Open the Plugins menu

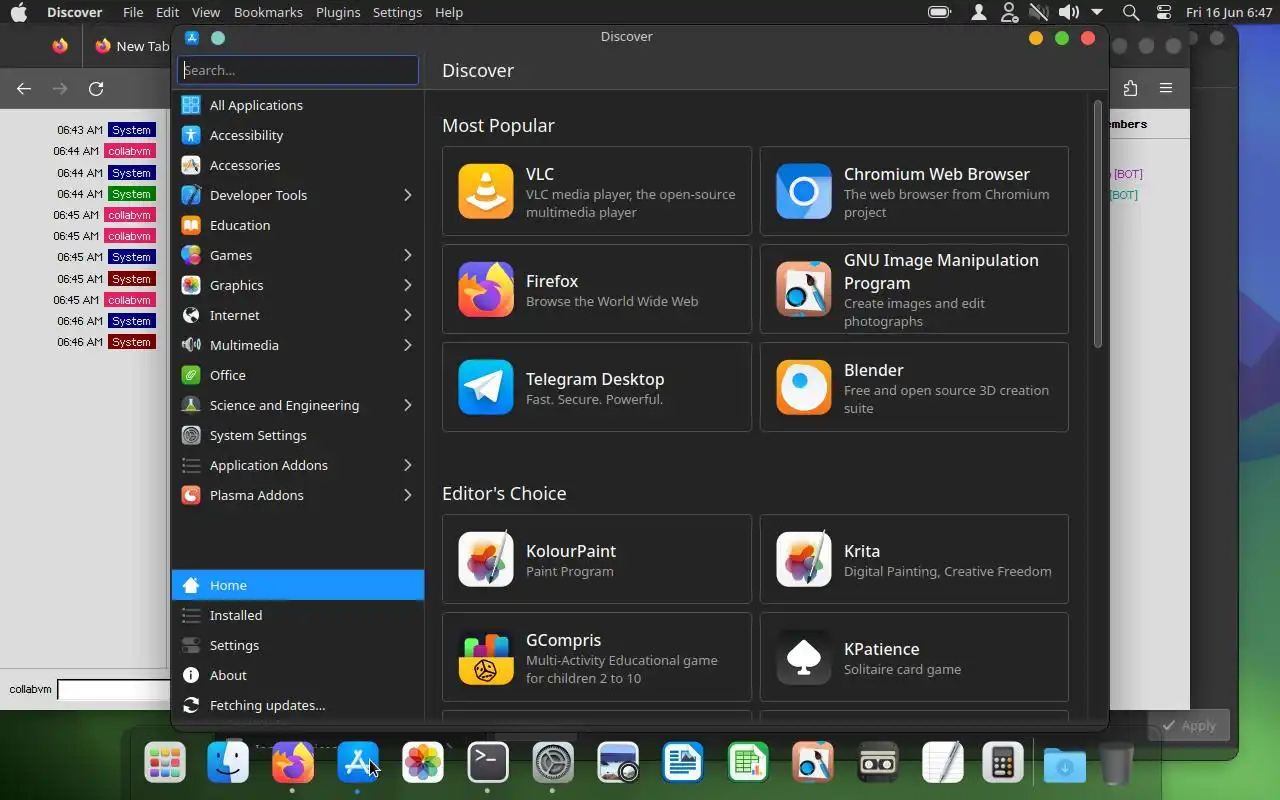338,12
